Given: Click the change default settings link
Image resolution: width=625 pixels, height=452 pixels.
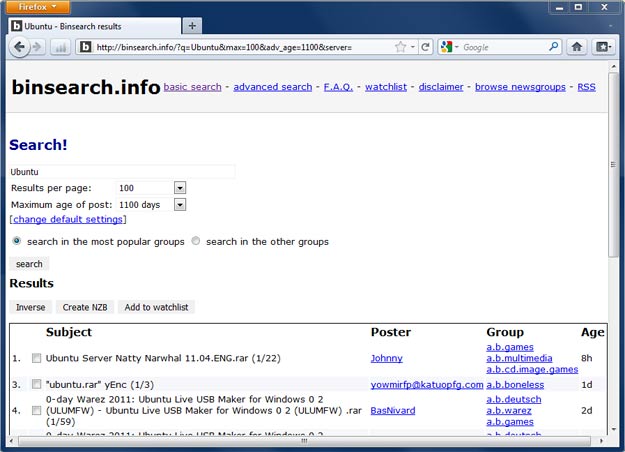Looking at the screenshot, I should [x=68, y=219].
